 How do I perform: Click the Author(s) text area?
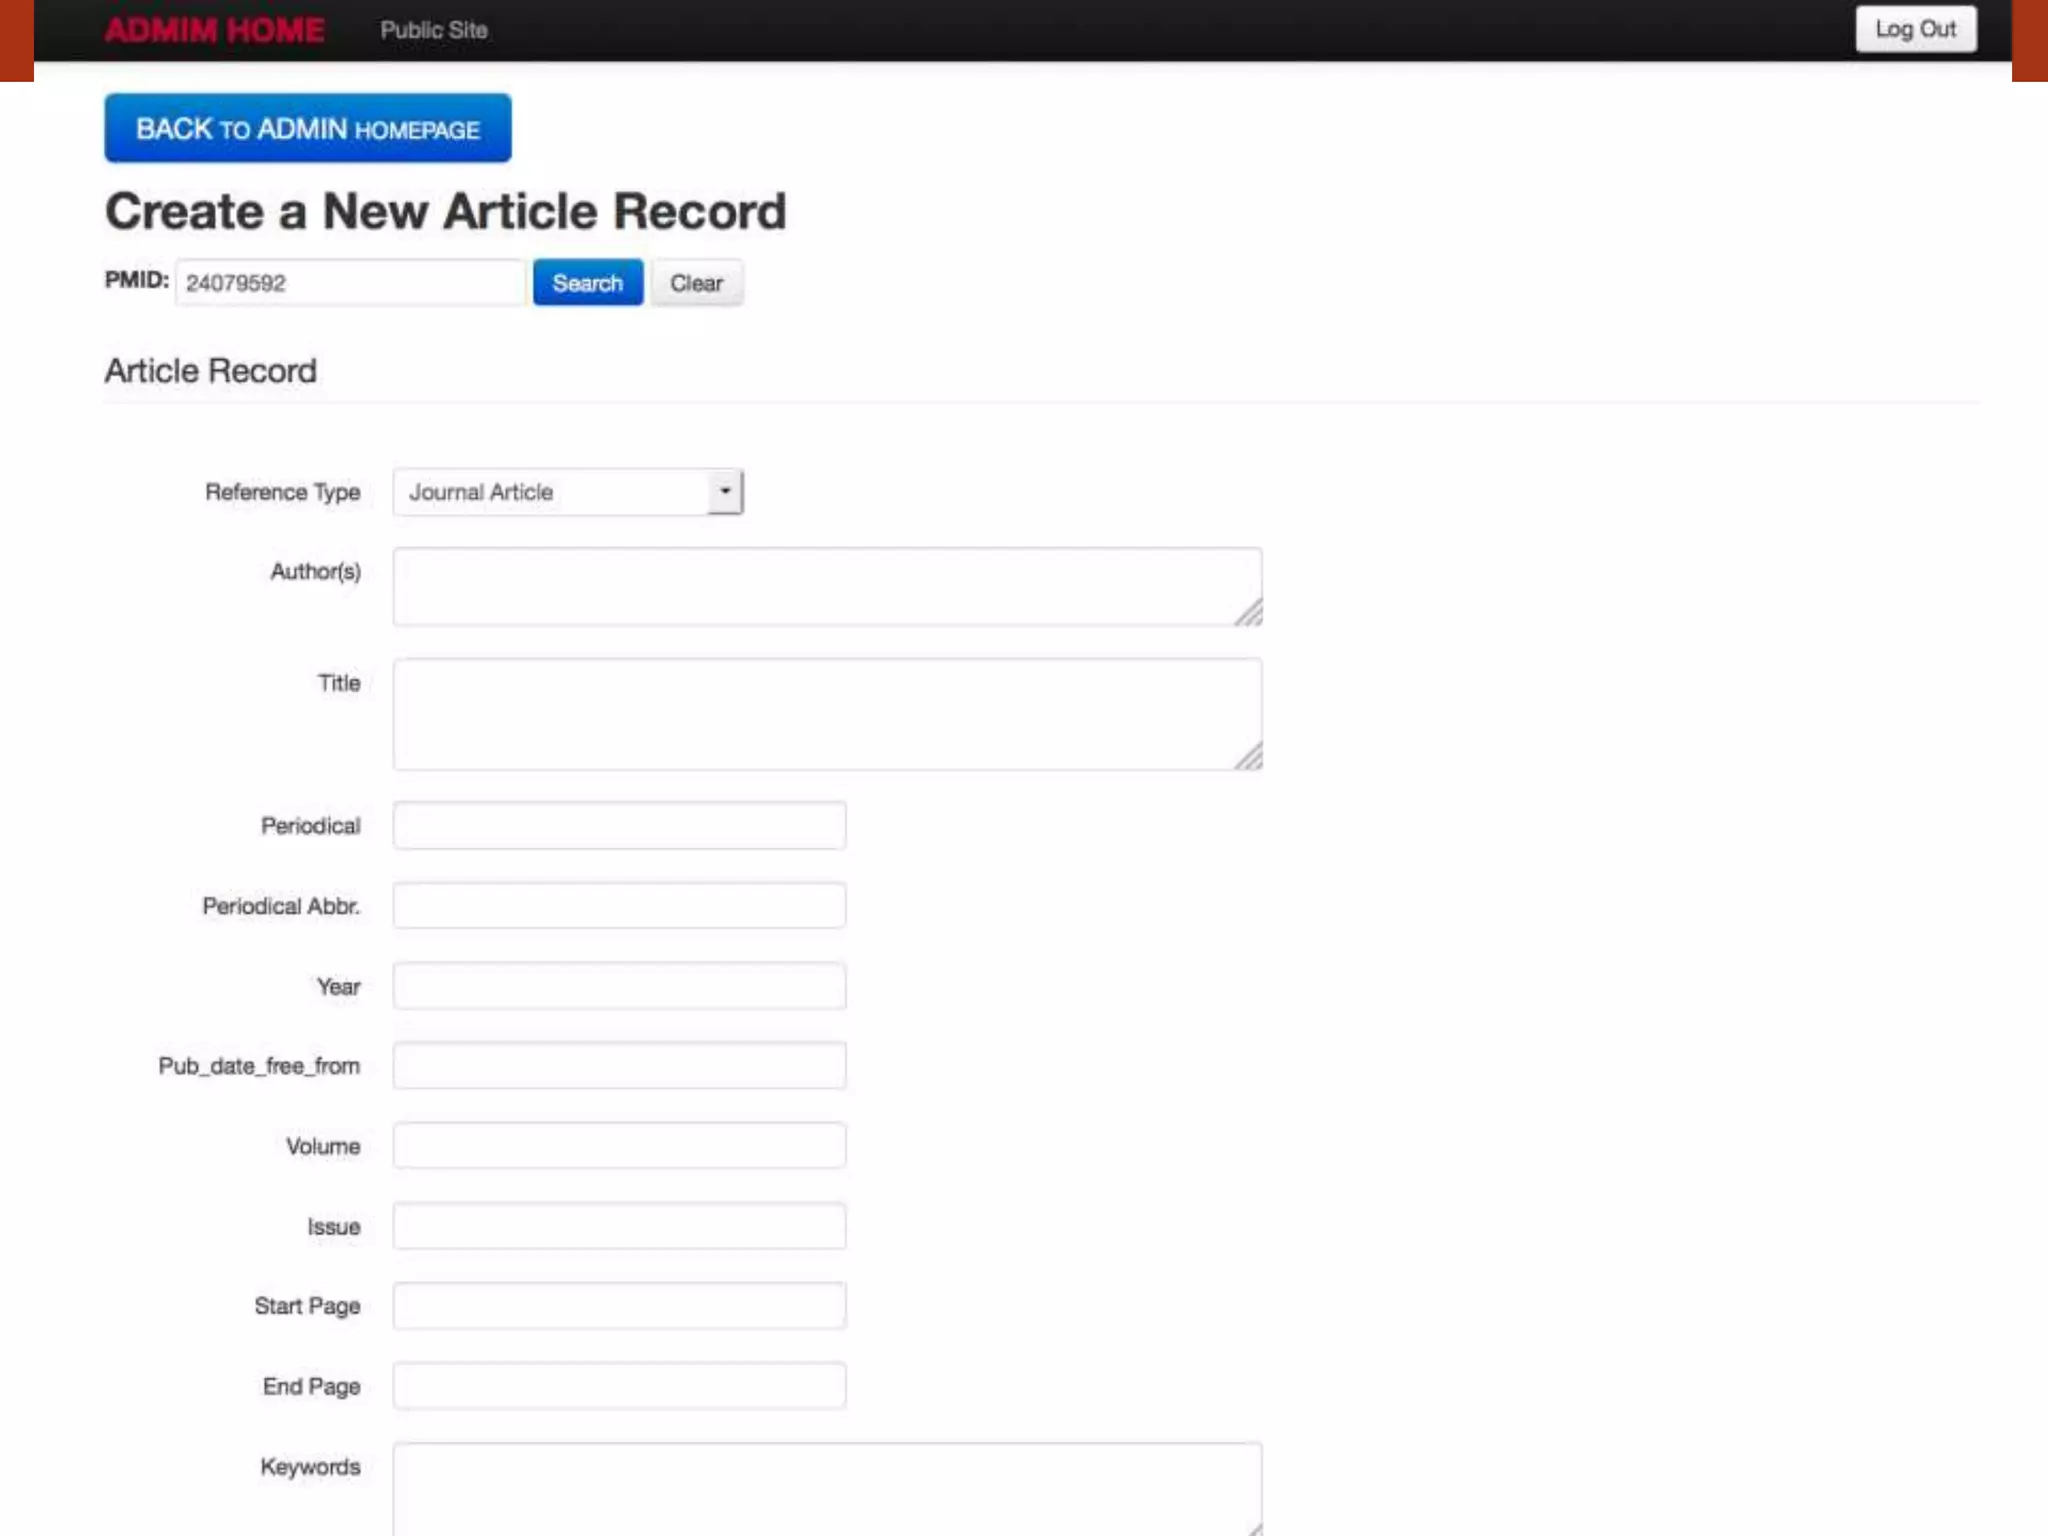click(x=827, y=587)
